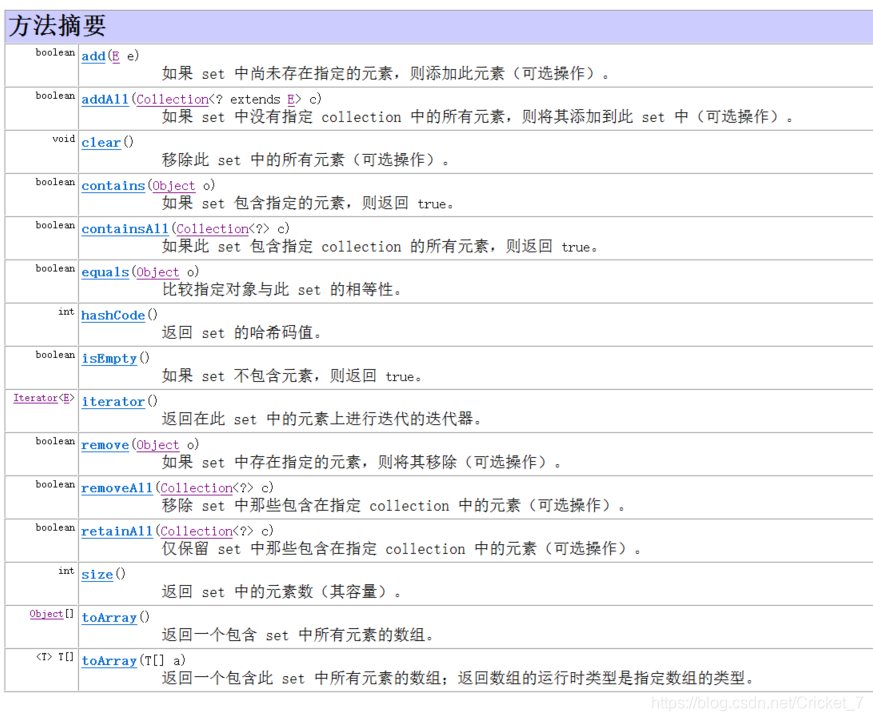Image resolution: width=873 pixels, height=721 pixels.
Task: Open the equals method link
Action: click(x=105, y=272)
